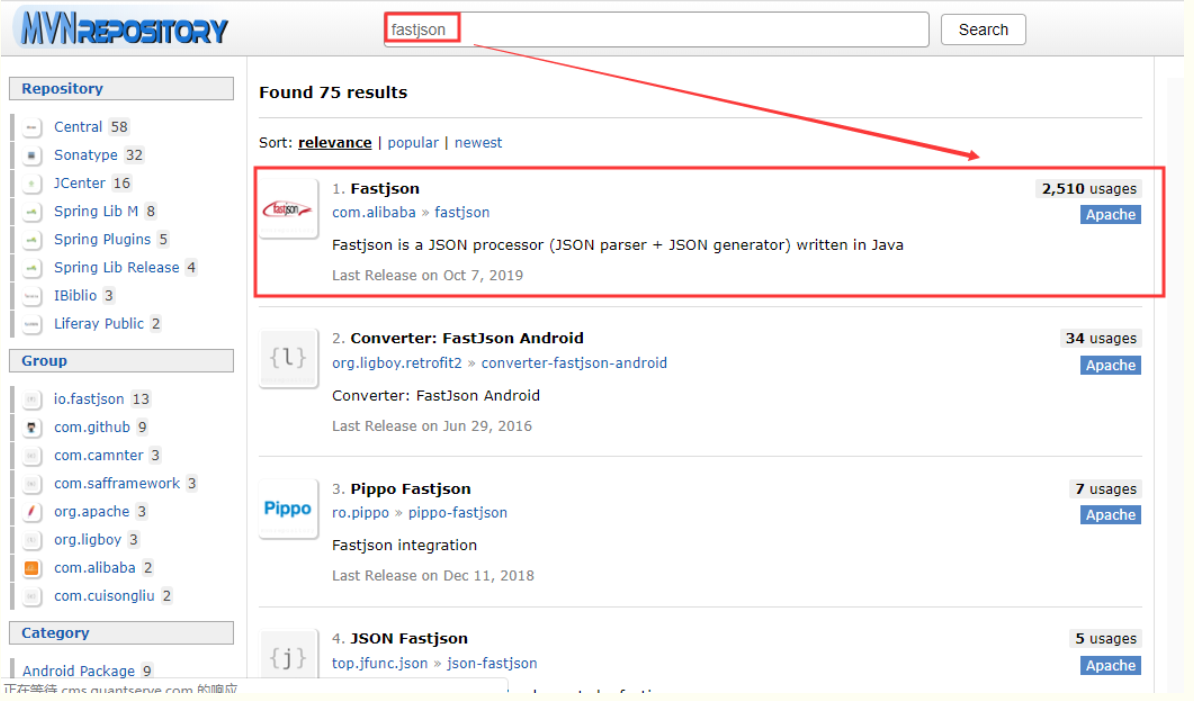Open the fastjson artifact link
The width and height of the screenshot is (1194, 701).
point(462,212)
